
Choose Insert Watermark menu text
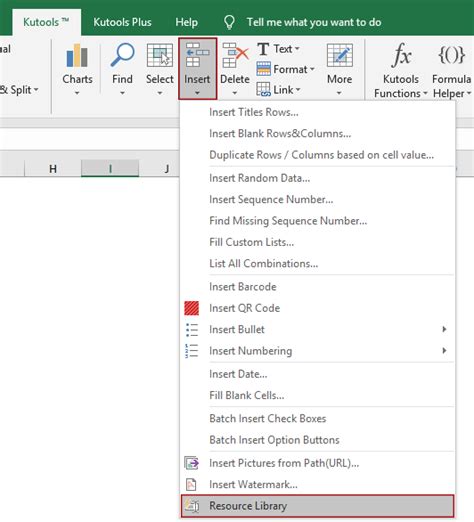pyautogui.click(x=253, y=484)
